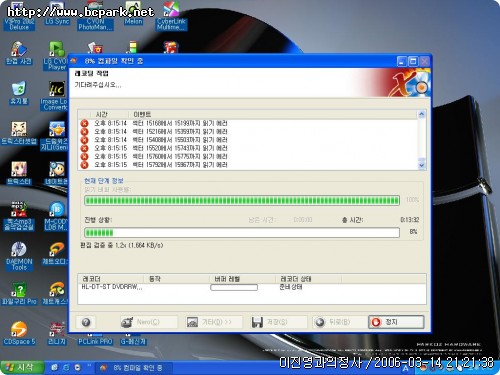Click the 시간 column header
The width and height of the screenshot is (500, 375).
[x=109, y=114]
